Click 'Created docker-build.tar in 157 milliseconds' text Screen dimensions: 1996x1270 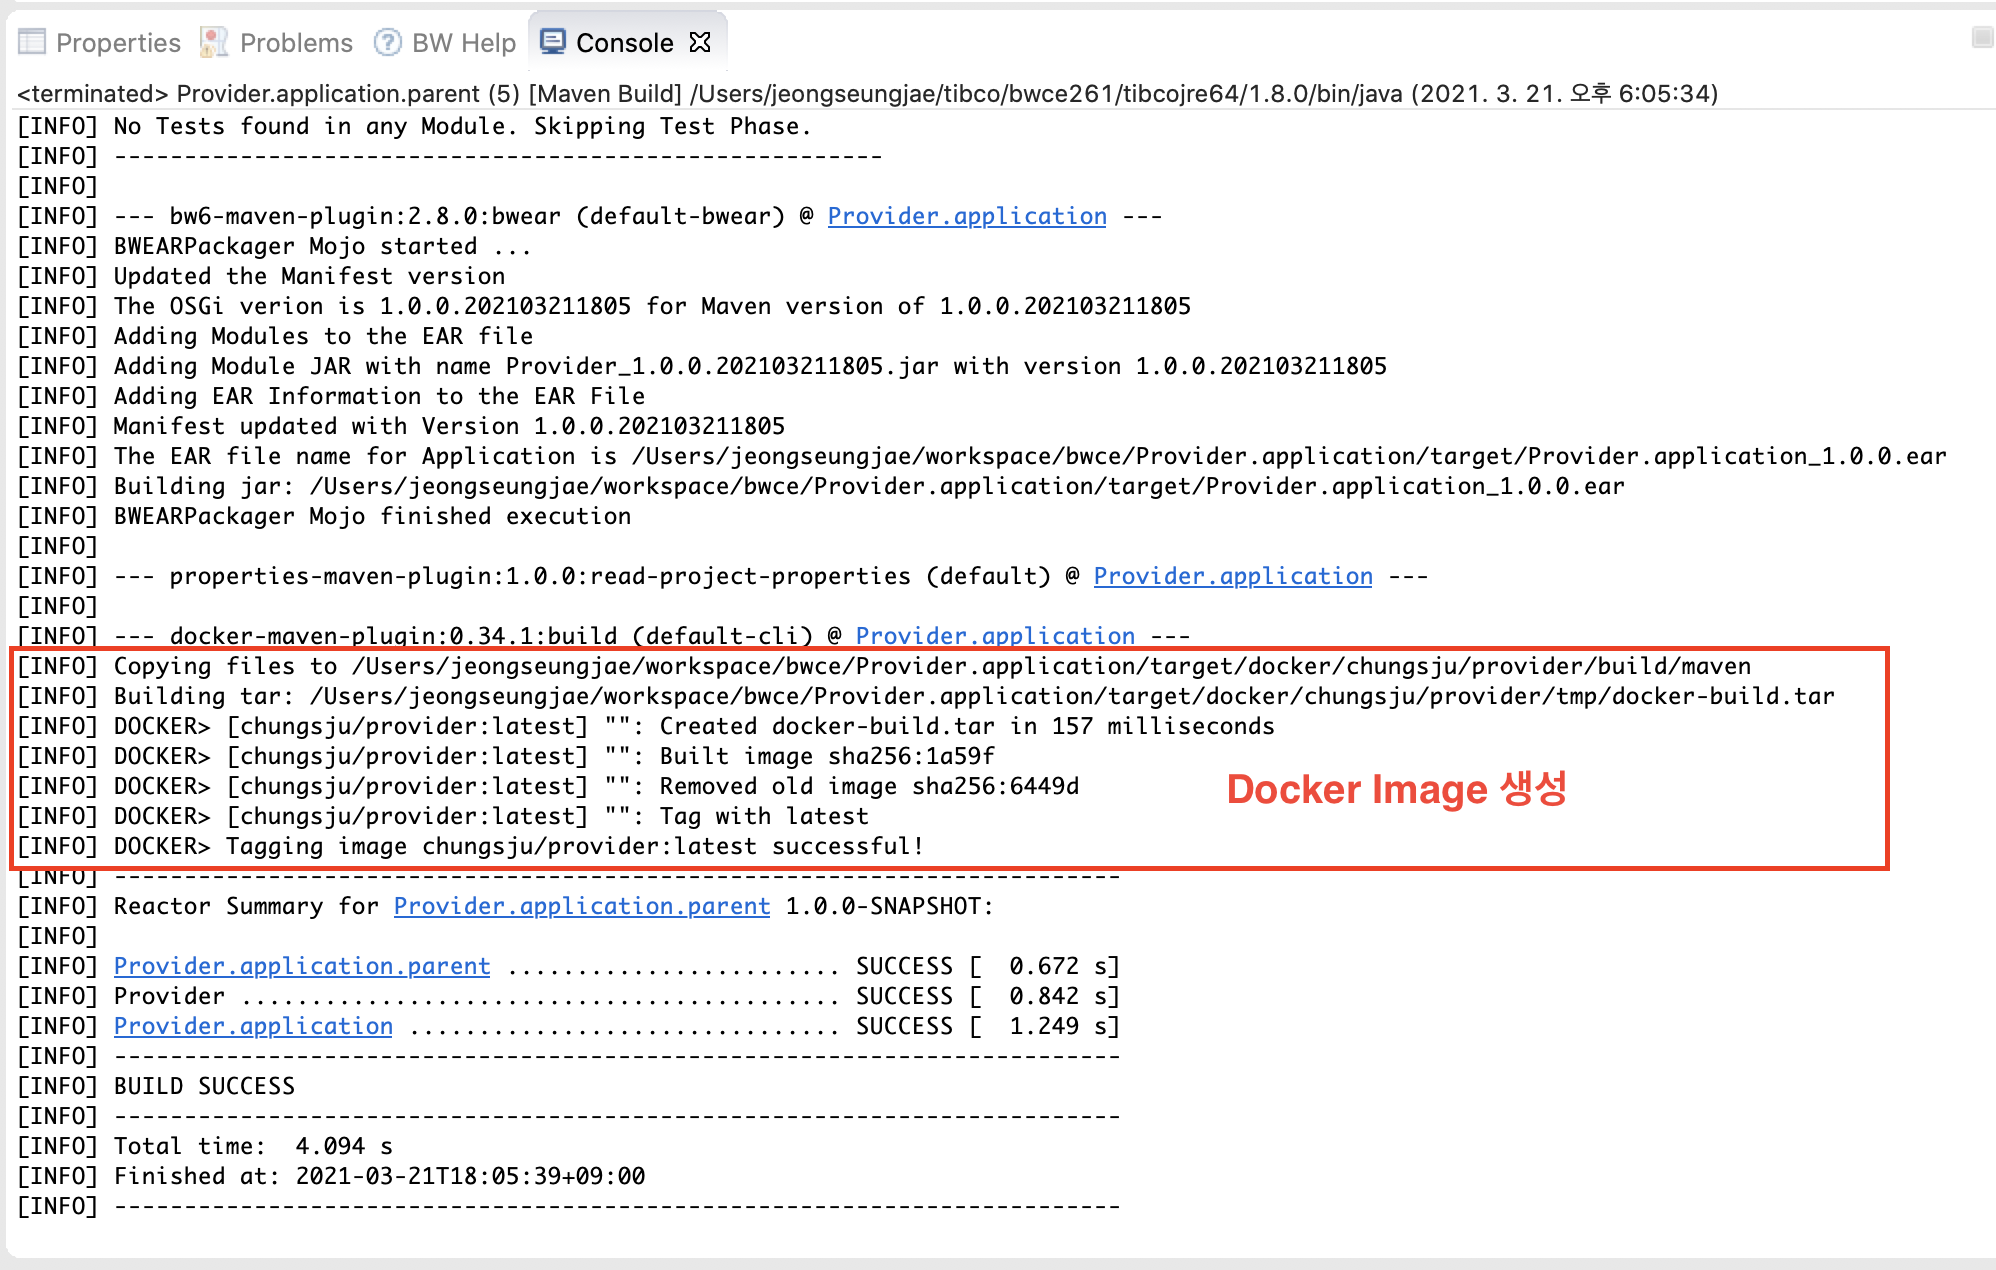(967, 726)
